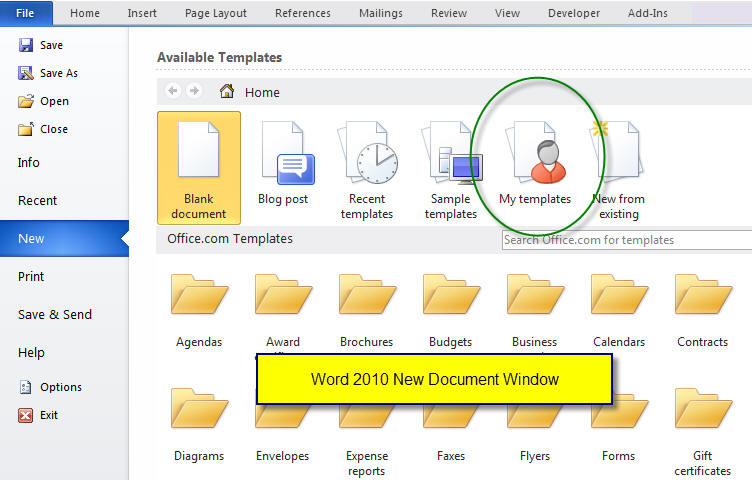Switch to the Home ribbon tab
The width and height of the screenshot is (752, 480).
coord(85,13)
